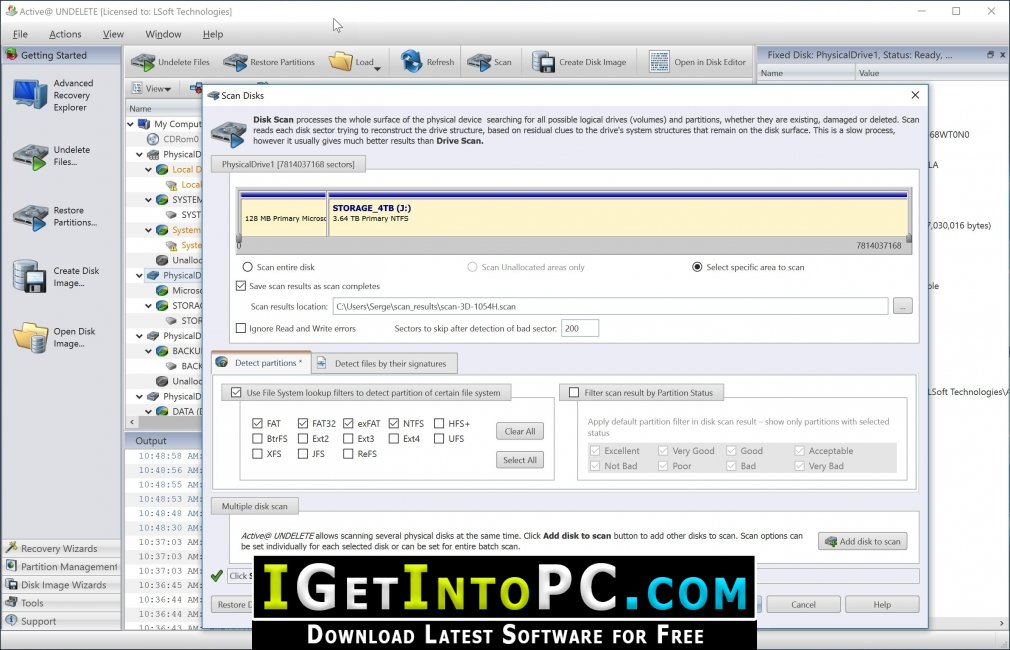The width and height of the screenshot is (1010, 650).
Task: Click the Undelete Files toolbar icon
Action: point(143,62)
